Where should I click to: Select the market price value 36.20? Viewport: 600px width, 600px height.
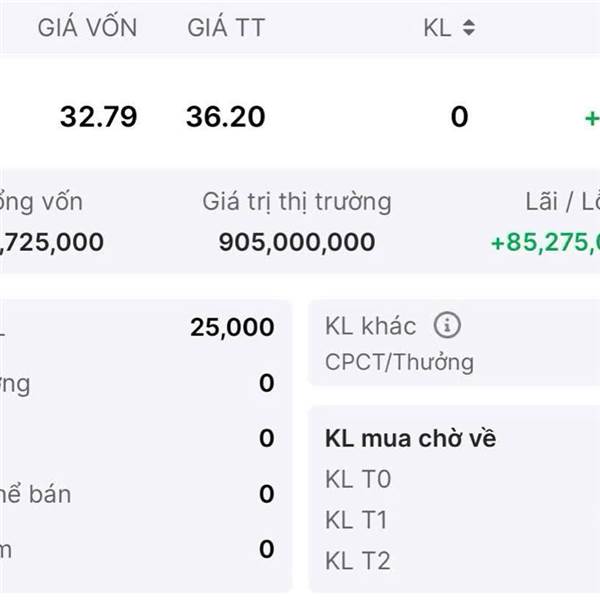coord(225,117)
